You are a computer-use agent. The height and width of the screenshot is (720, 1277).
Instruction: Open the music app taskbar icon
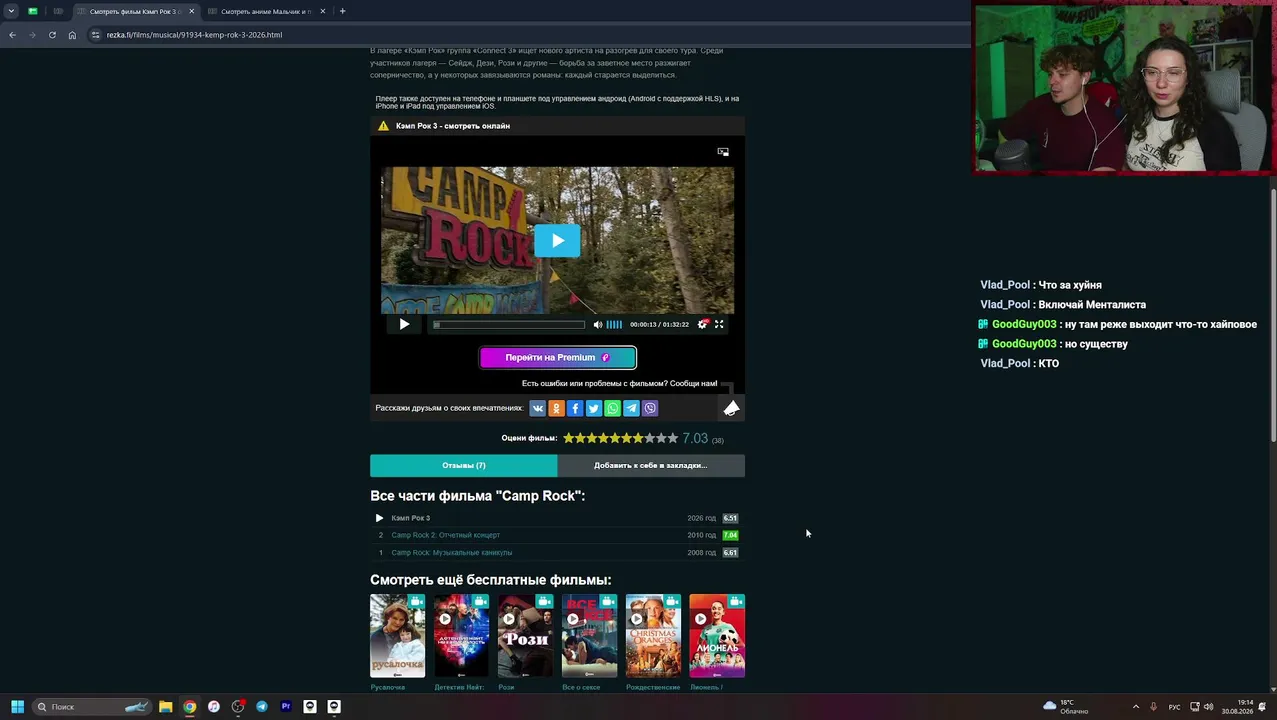coord(214,706)
